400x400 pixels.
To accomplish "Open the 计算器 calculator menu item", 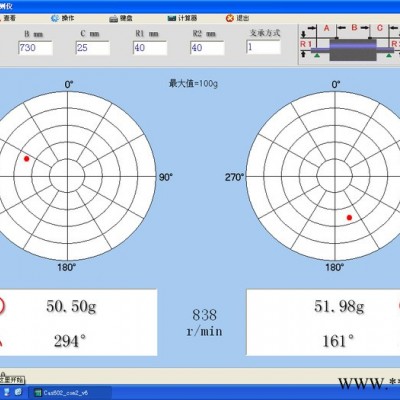I will pos(182,18).
